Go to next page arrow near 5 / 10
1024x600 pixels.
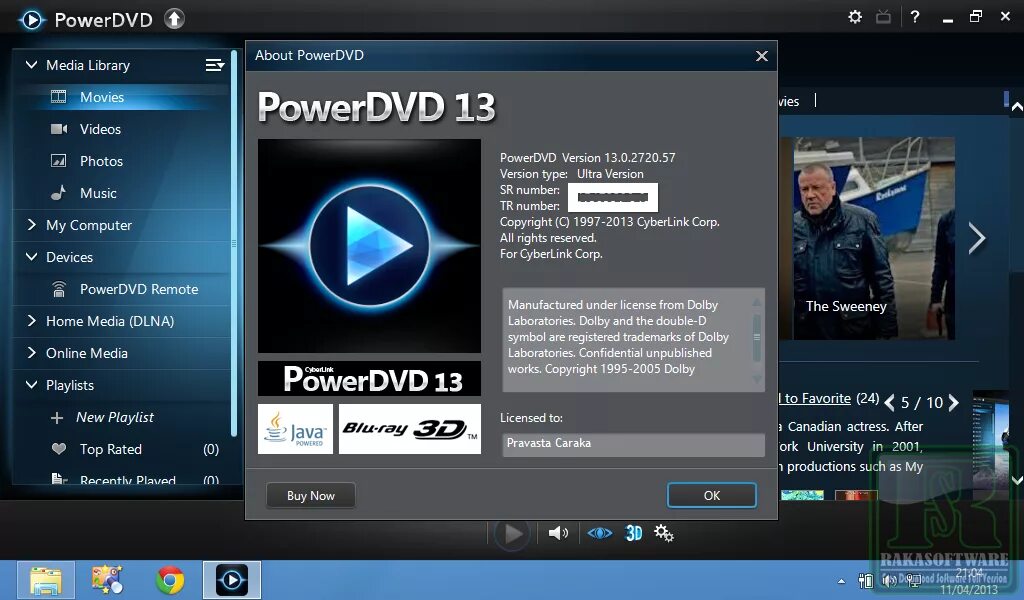click(x=953, y=403)
